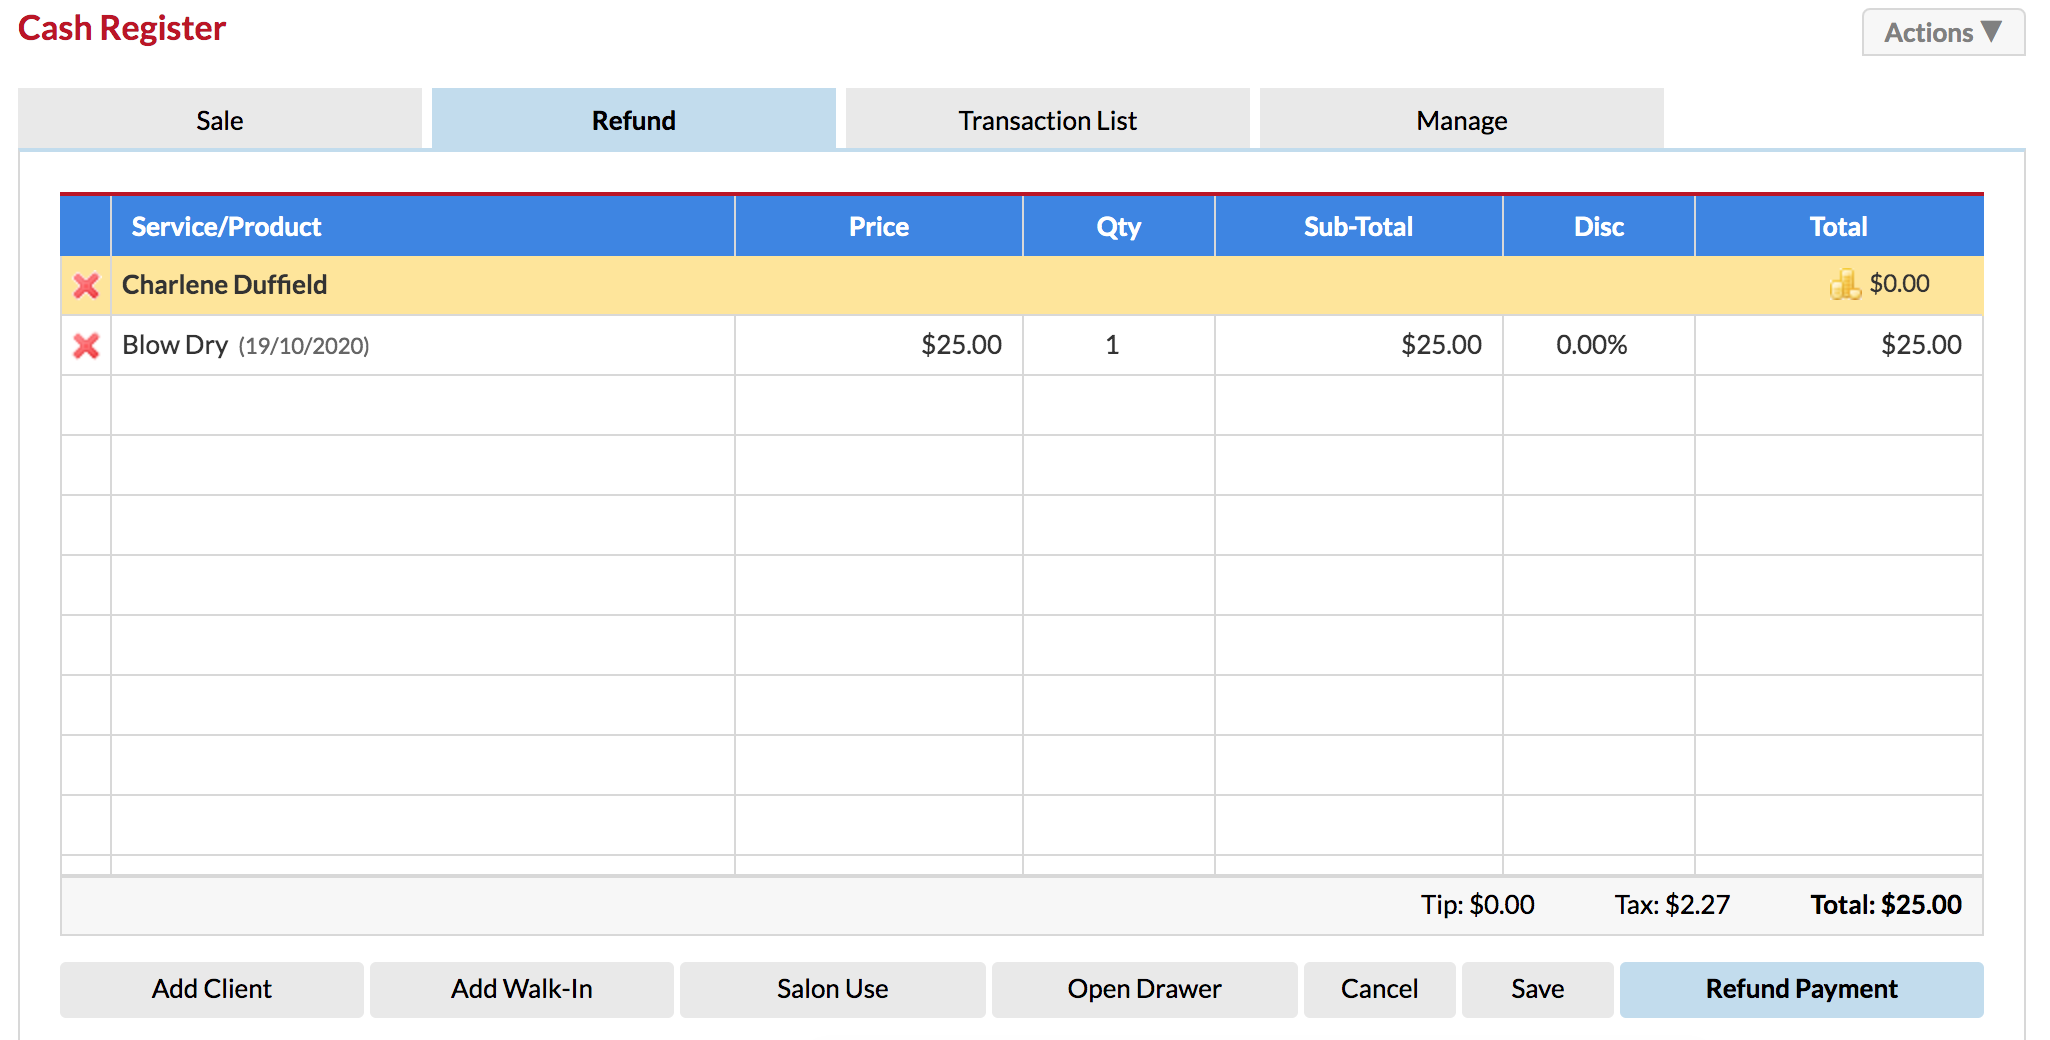Cancel the current refund
This screenshot has height=1040, width=2050.
pyautogui.click(x=1380, y=989)
